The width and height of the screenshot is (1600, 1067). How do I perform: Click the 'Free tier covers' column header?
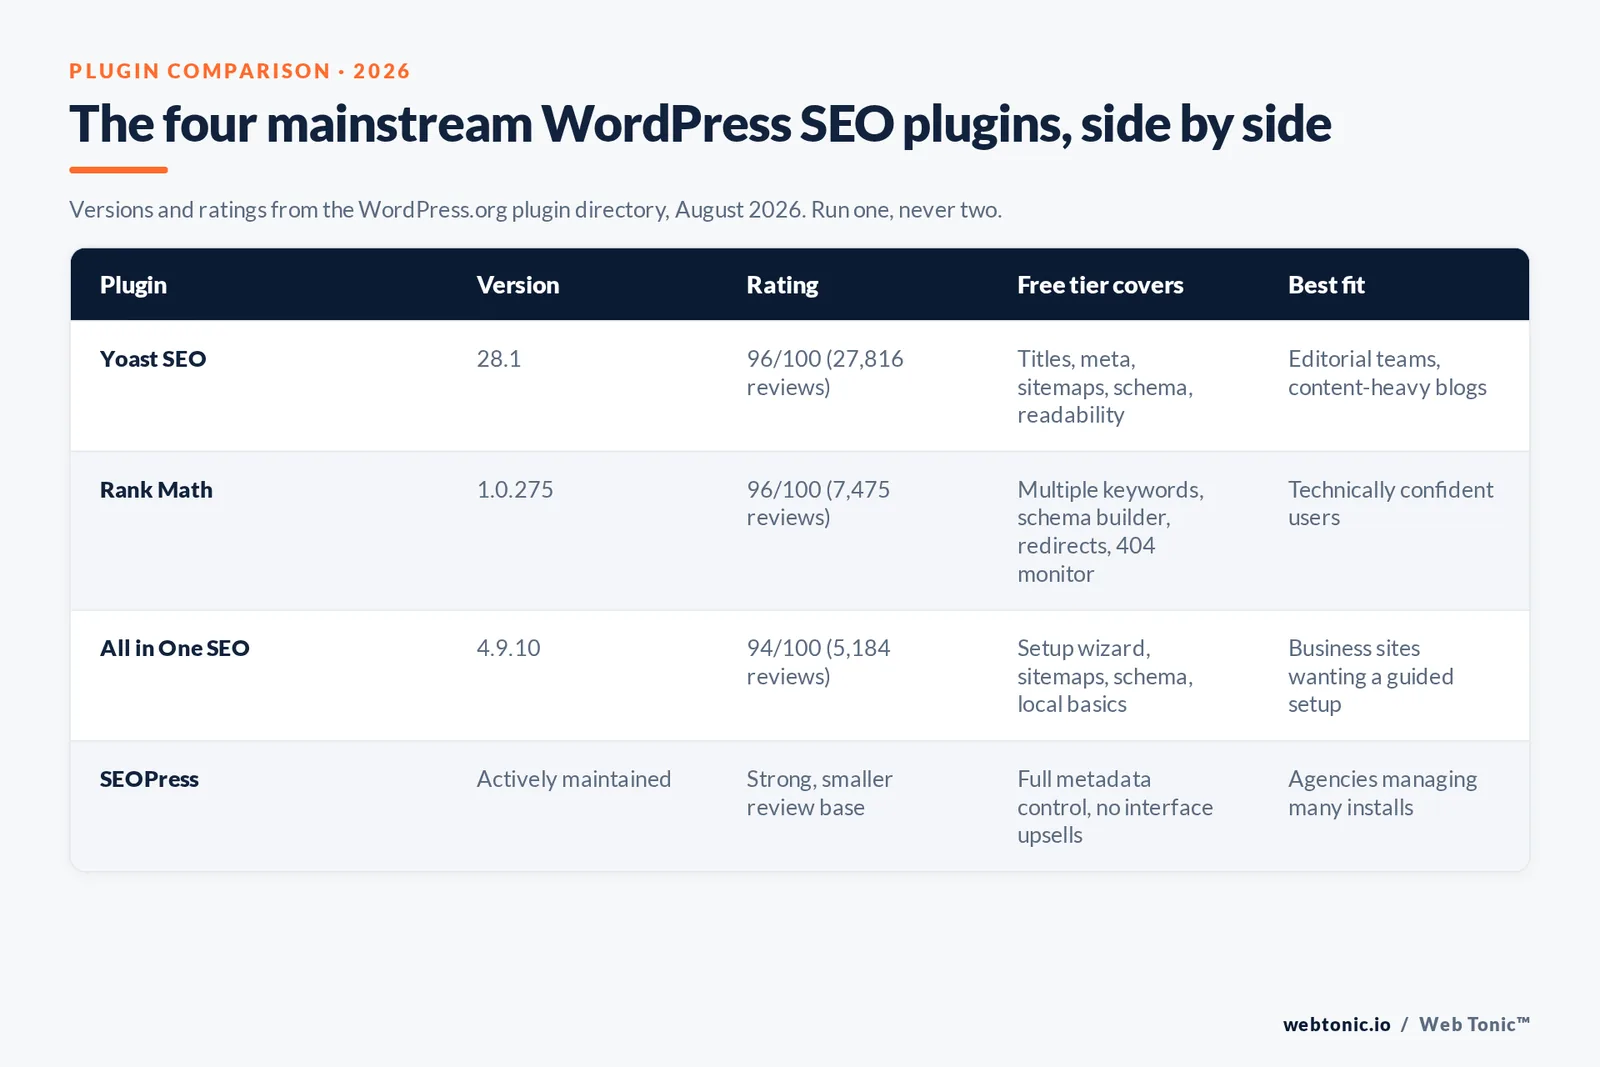[x=1100, y=285]
